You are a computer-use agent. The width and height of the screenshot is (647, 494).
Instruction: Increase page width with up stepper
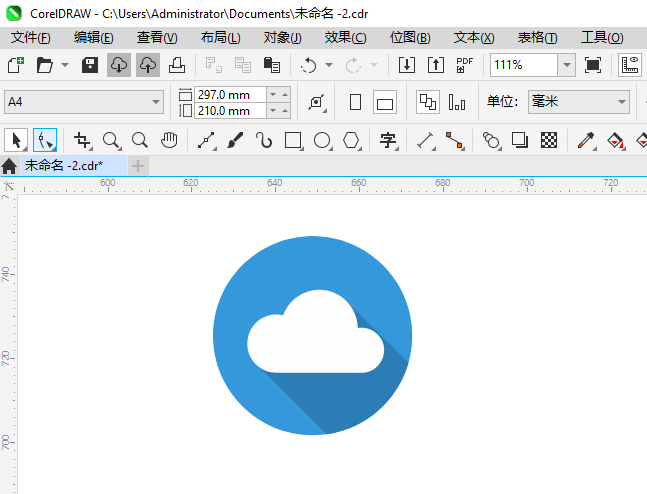point(285,95)
